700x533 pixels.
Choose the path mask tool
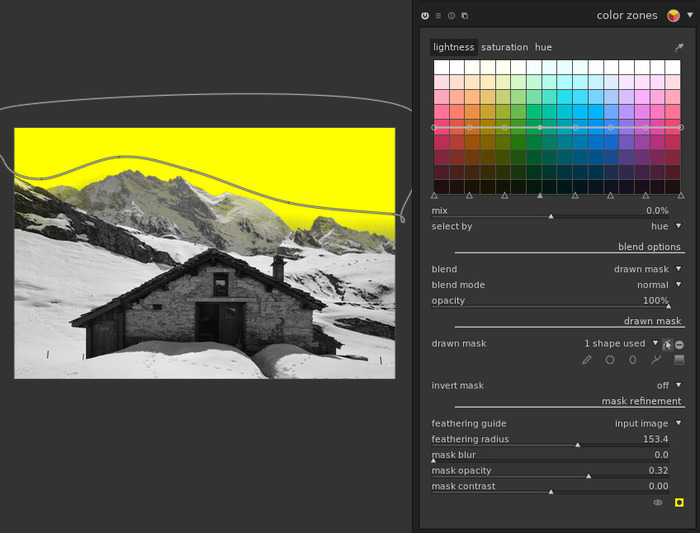656,360
